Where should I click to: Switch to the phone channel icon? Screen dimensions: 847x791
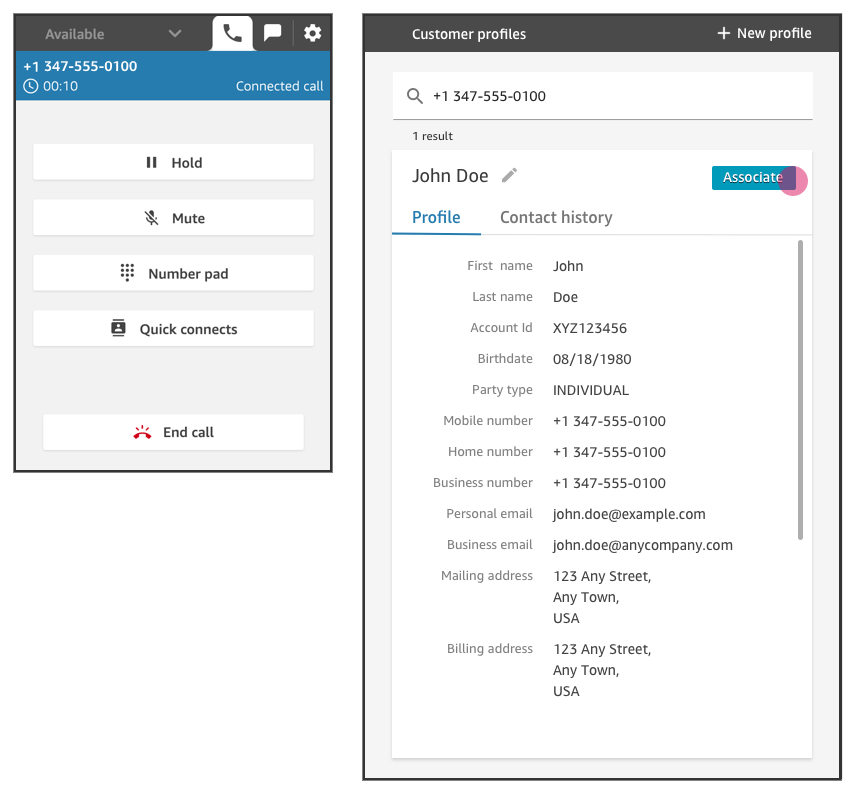pyautogui.click(x=231, y=33)
